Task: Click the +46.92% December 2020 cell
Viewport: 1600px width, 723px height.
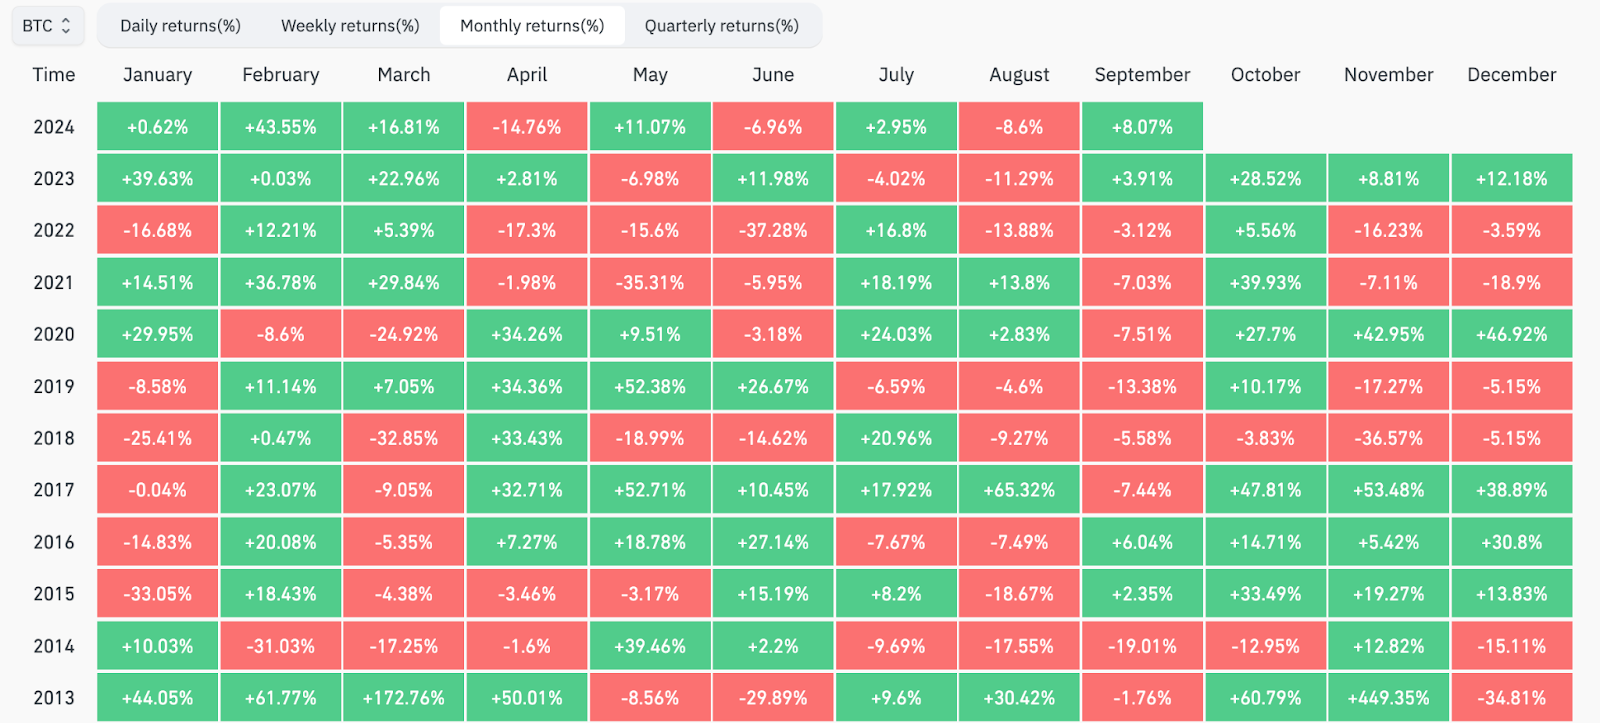Action: pos(1511,335)
